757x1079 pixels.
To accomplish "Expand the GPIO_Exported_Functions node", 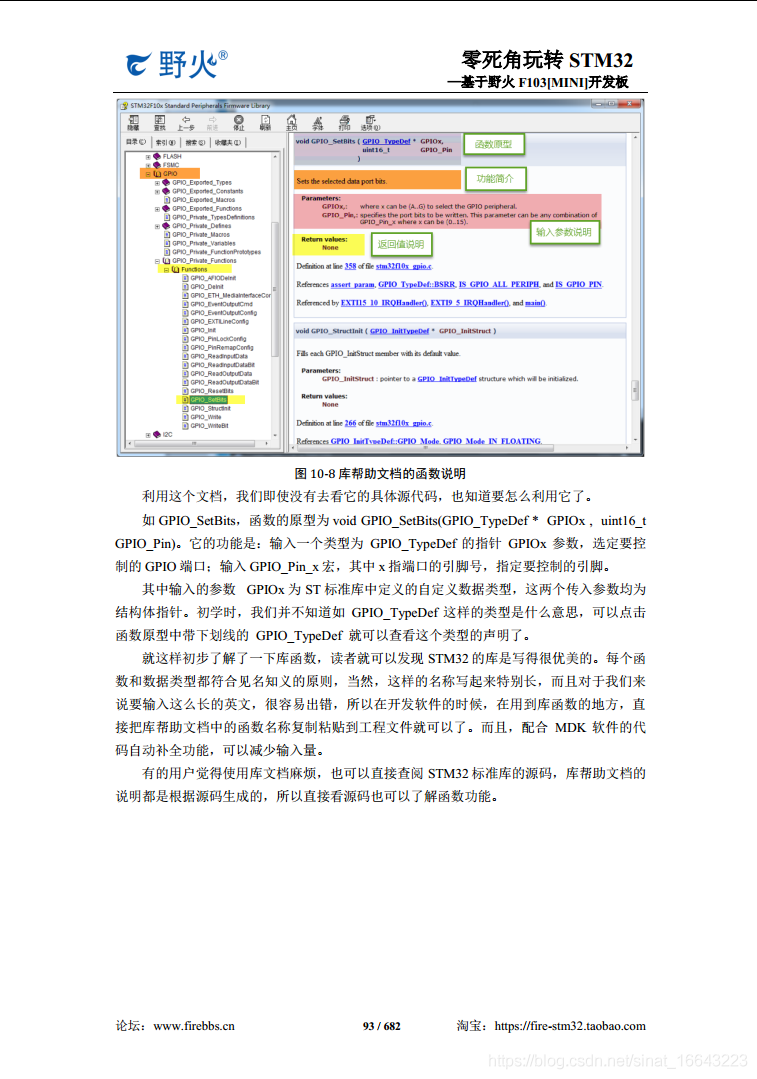I will point(157,209).
